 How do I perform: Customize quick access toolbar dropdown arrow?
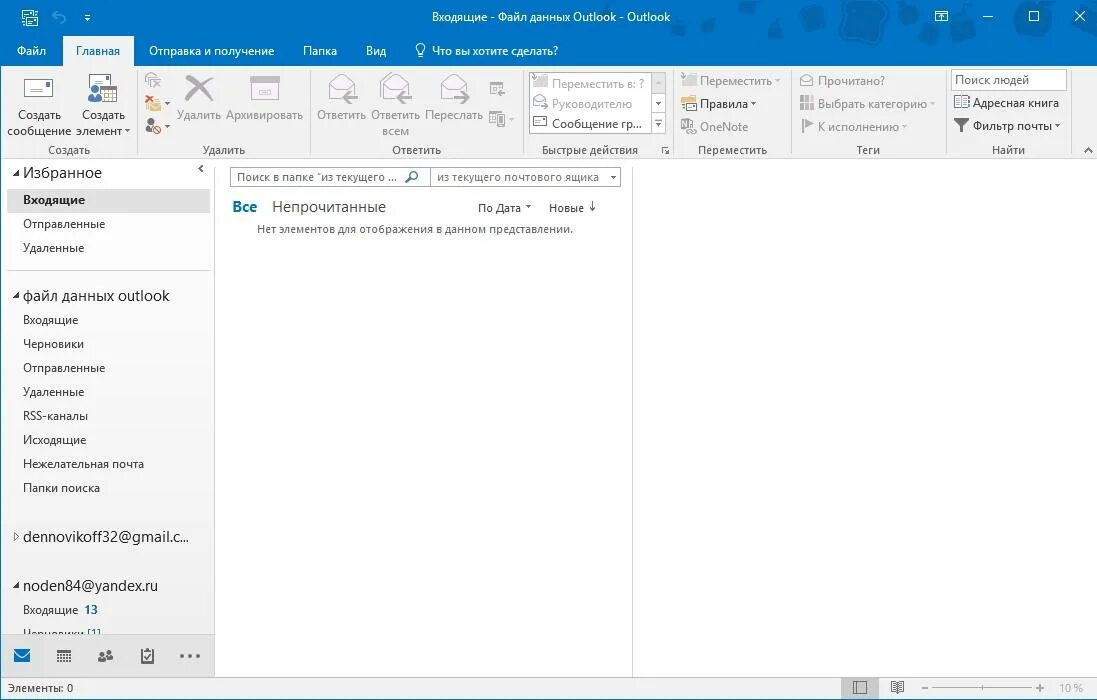[87, 17]
